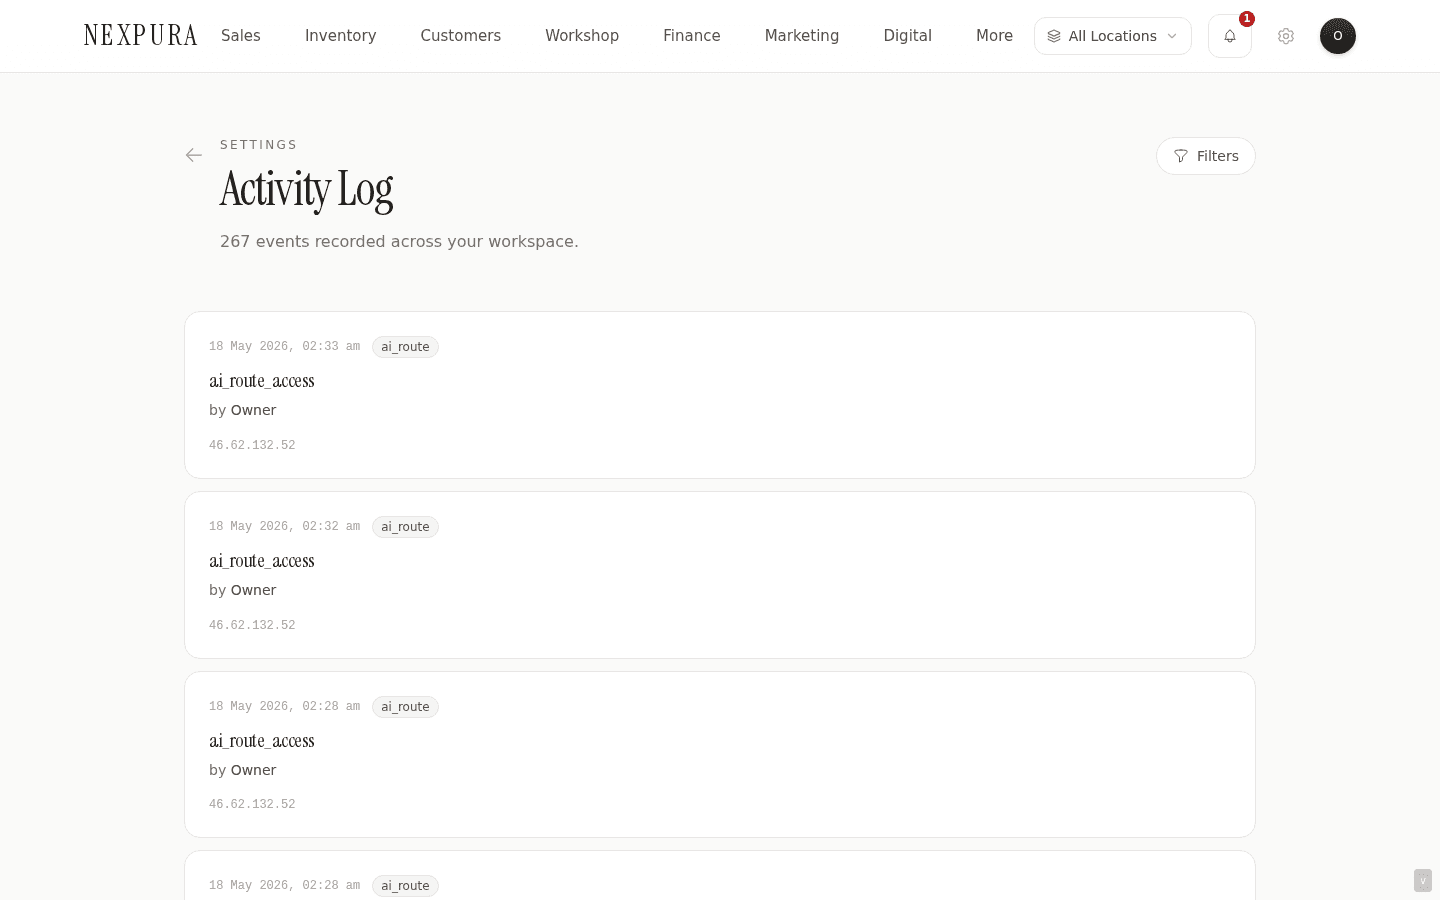Screen dimensions: 1440x900
Task: Click the IP address in 02:33 am entry
Action: [x=252, y=445]
